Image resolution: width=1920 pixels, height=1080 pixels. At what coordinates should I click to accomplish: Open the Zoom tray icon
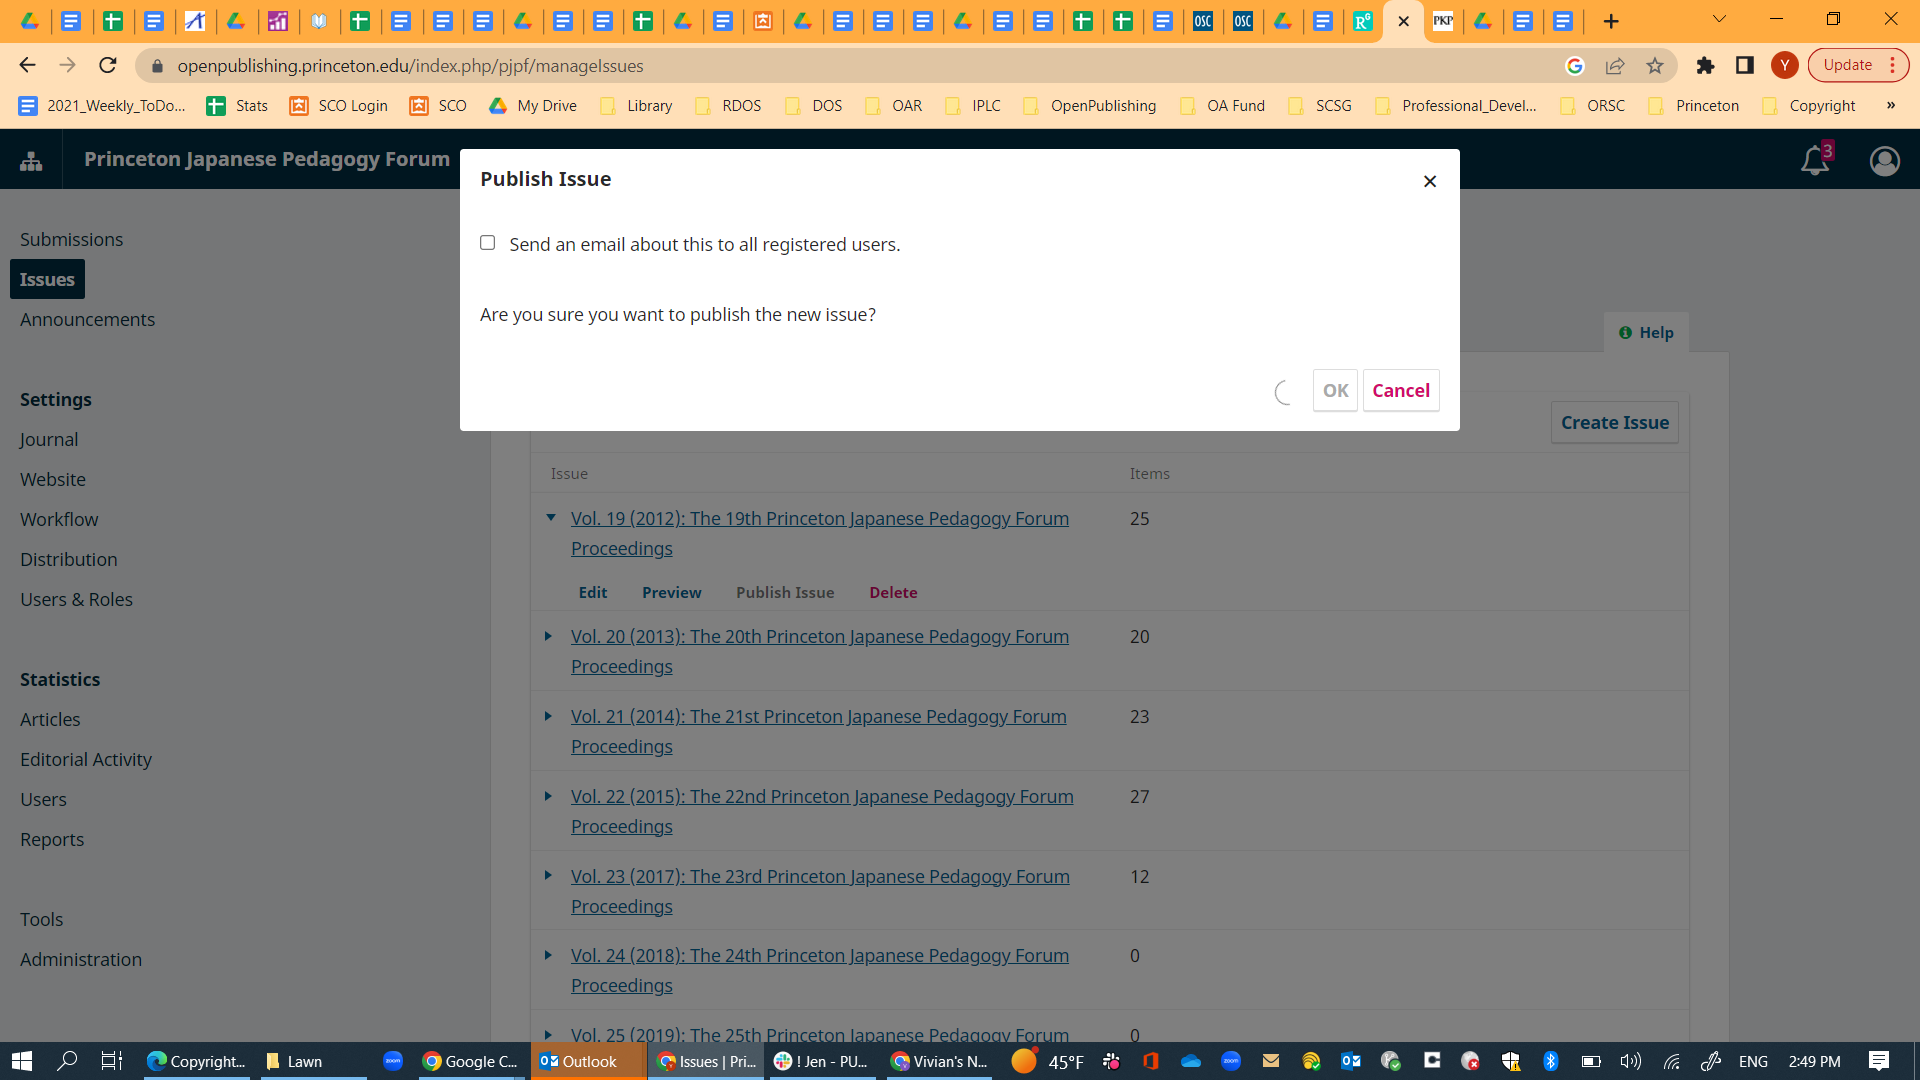click(x=1232, y=1062)
